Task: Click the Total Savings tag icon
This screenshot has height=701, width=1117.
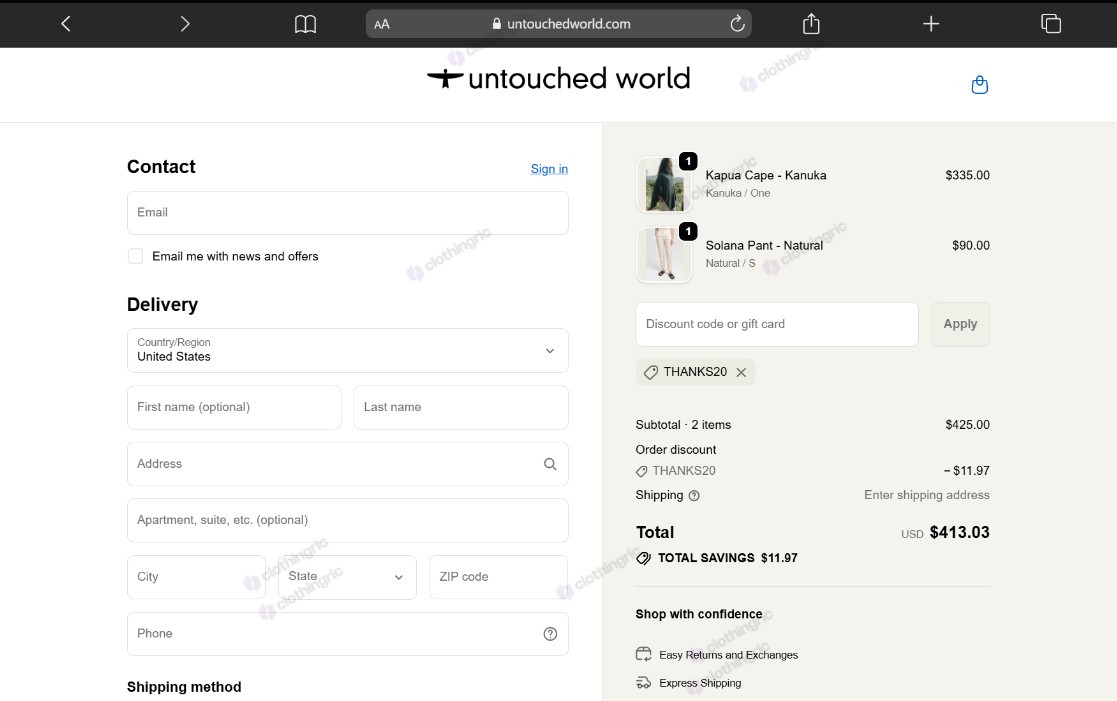Action: pyautogui.click(x=643, y=558)
